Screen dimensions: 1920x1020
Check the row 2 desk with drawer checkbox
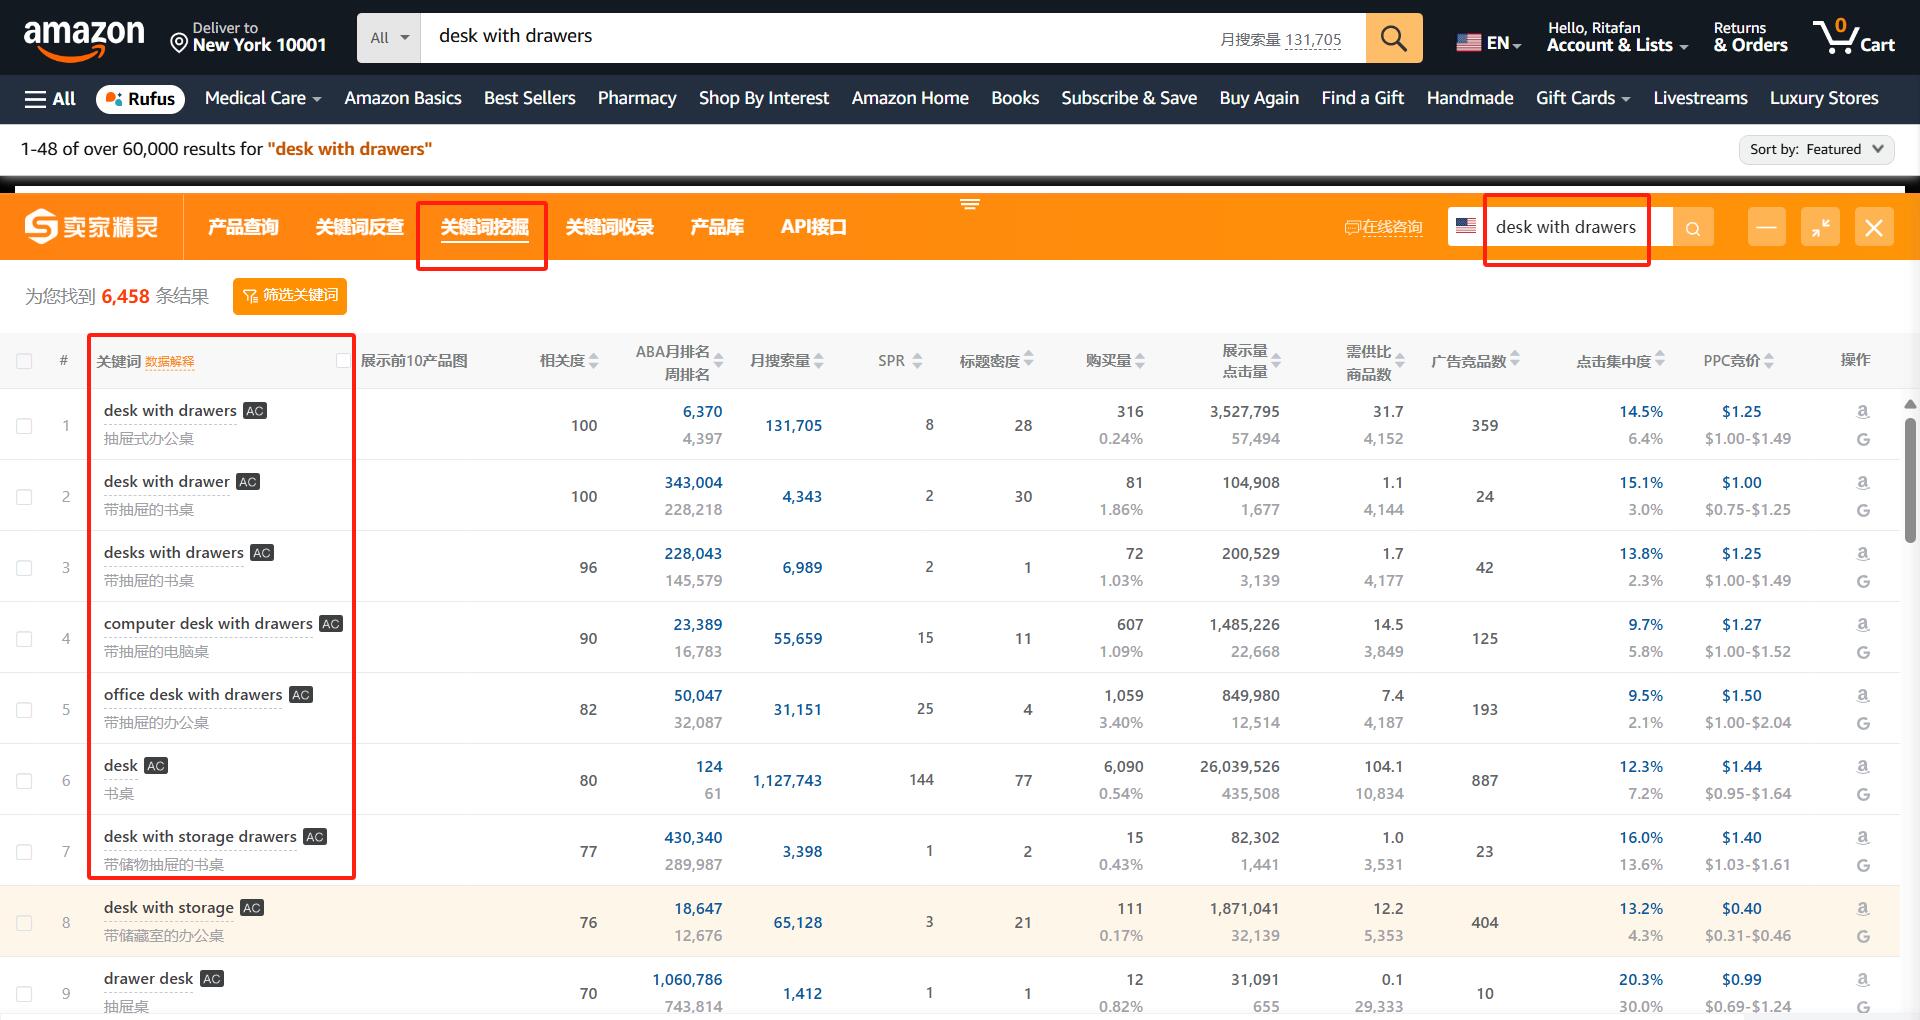24,497
